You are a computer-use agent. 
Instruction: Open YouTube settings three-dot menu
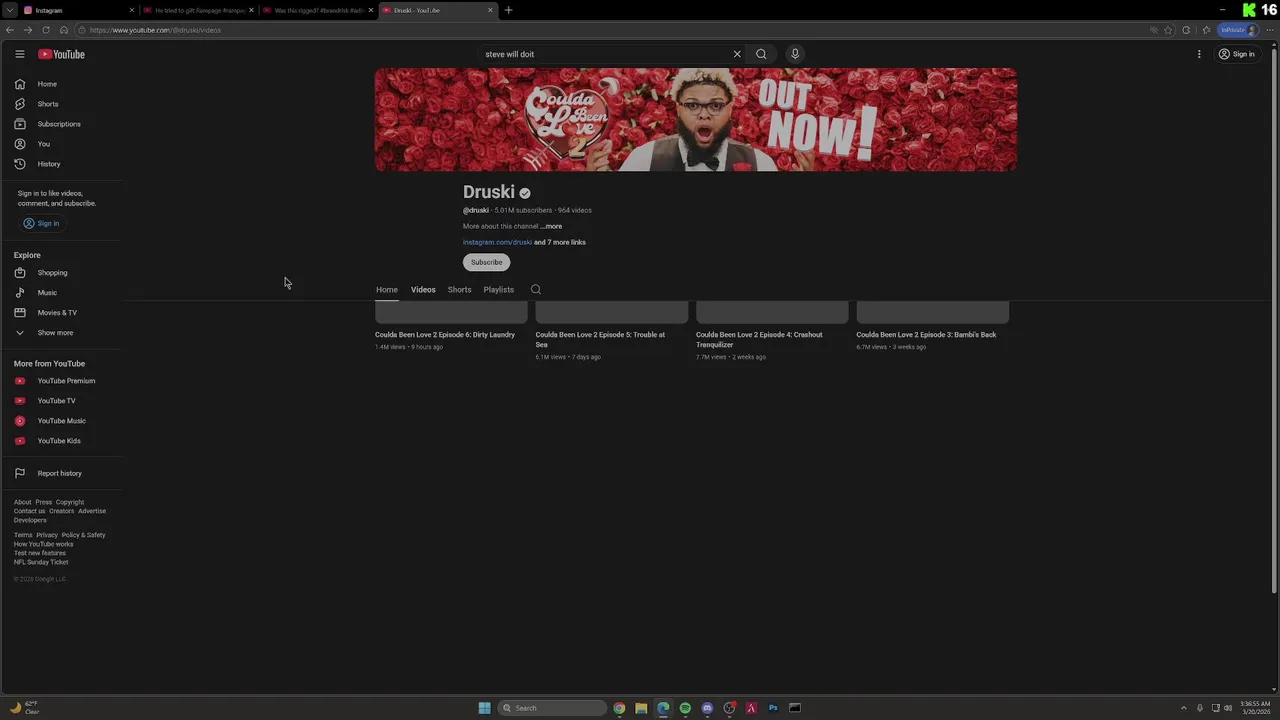tap(1199, 54)
